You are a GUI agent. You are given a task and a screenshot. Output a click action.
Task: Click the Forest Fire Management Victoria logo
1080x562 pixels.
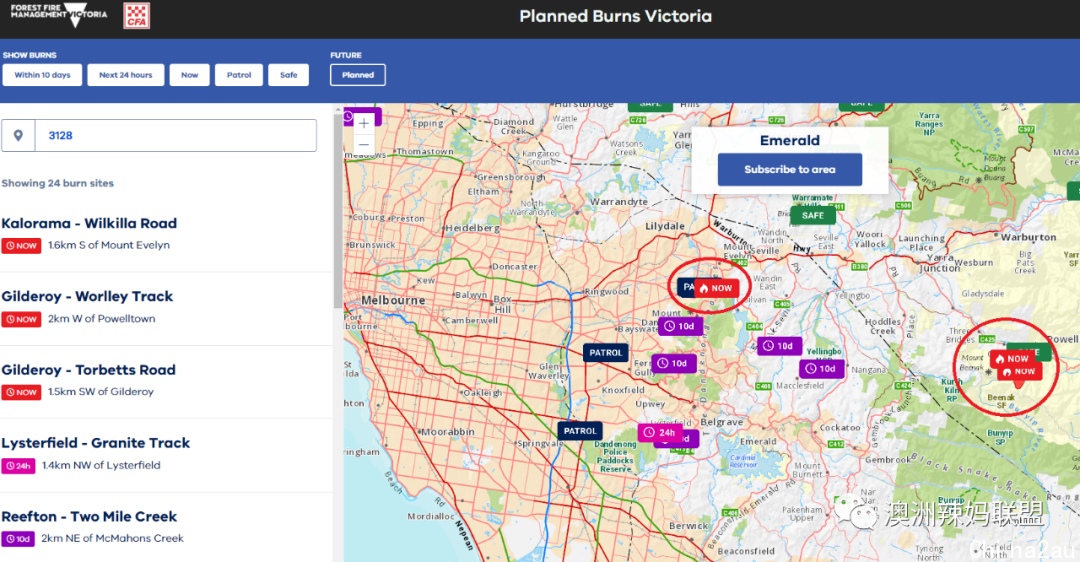pyautogui.click(x=59, y=14)
